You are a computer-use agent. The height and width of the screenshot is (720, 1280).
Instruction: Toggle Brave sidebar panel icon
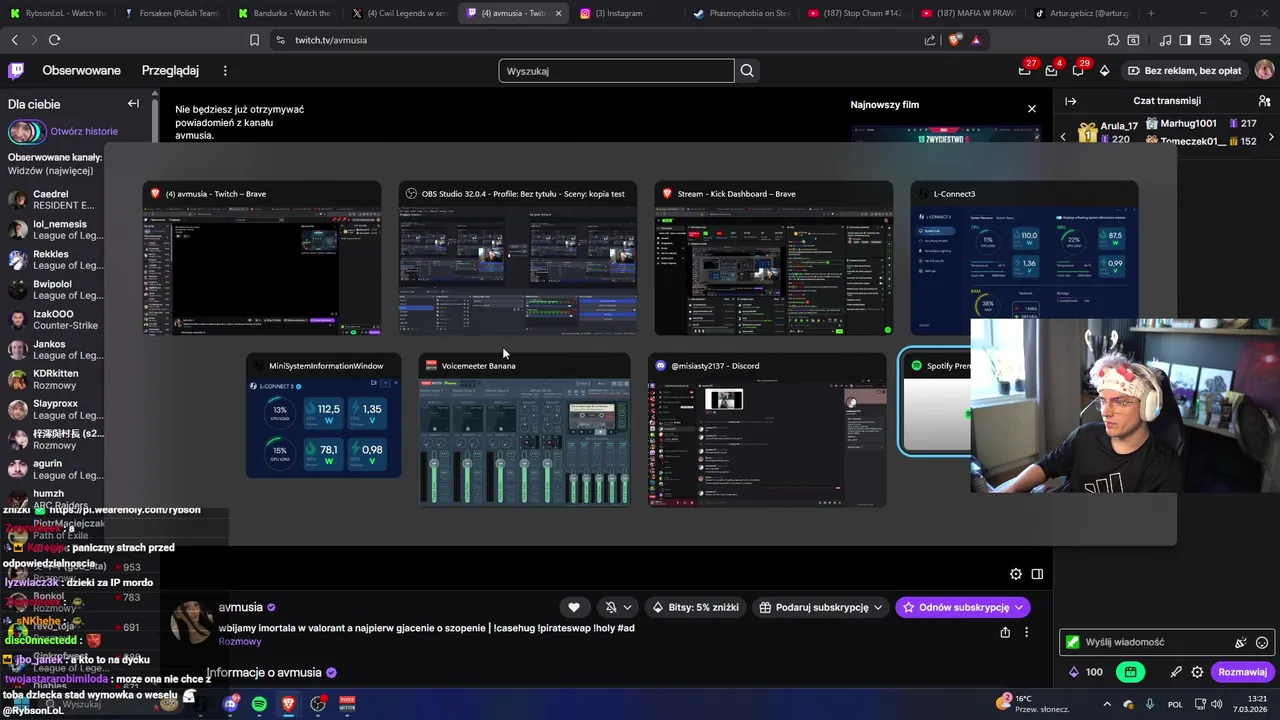pos(1185,40)
